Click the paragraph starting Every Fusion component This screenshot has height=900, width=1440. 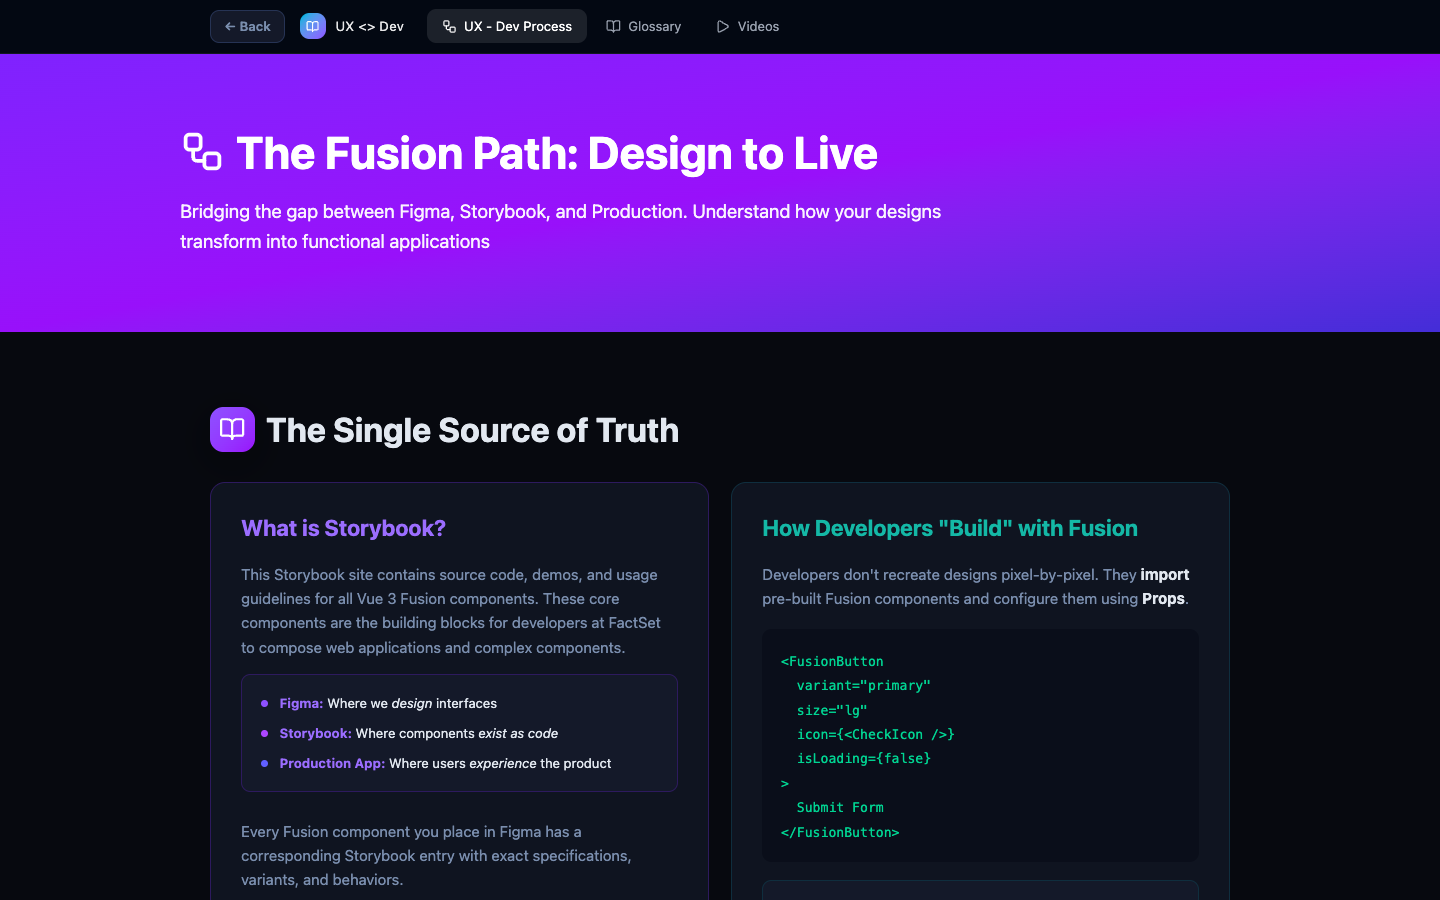pyautogui.click(x=436, y=855)
